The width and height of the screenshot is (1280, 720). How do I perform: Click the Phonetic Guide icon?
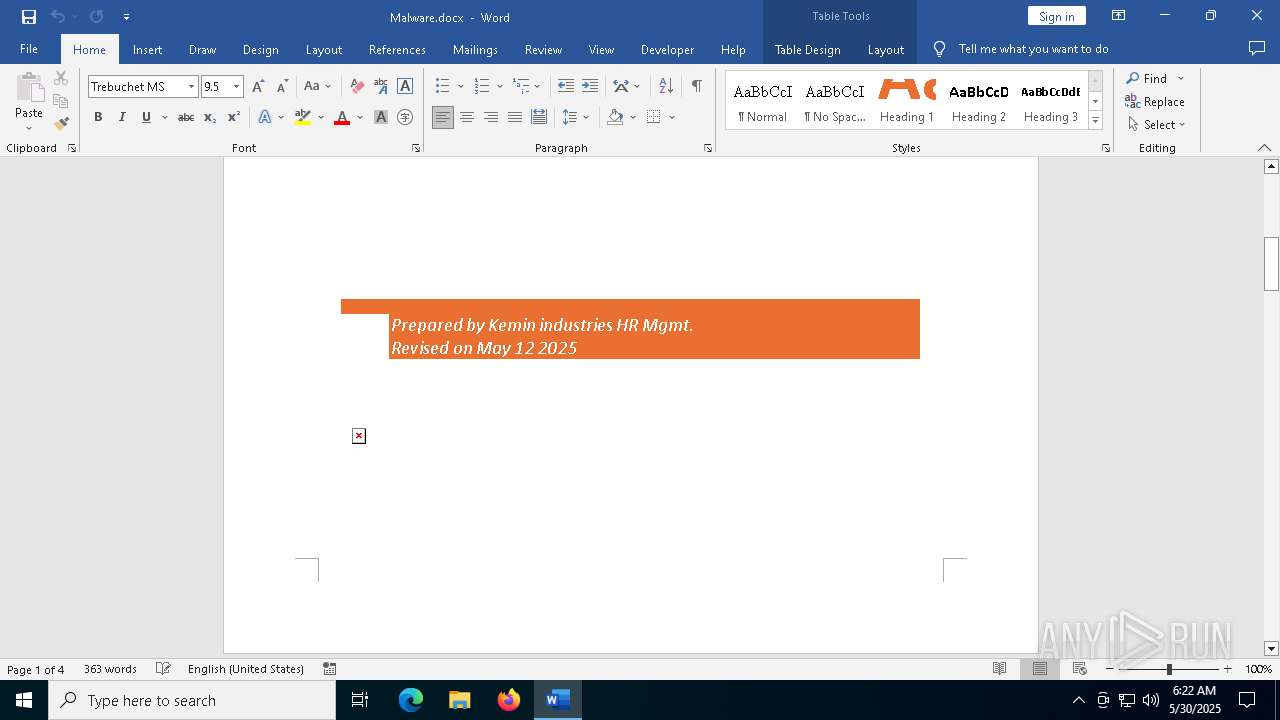point(381,87)
